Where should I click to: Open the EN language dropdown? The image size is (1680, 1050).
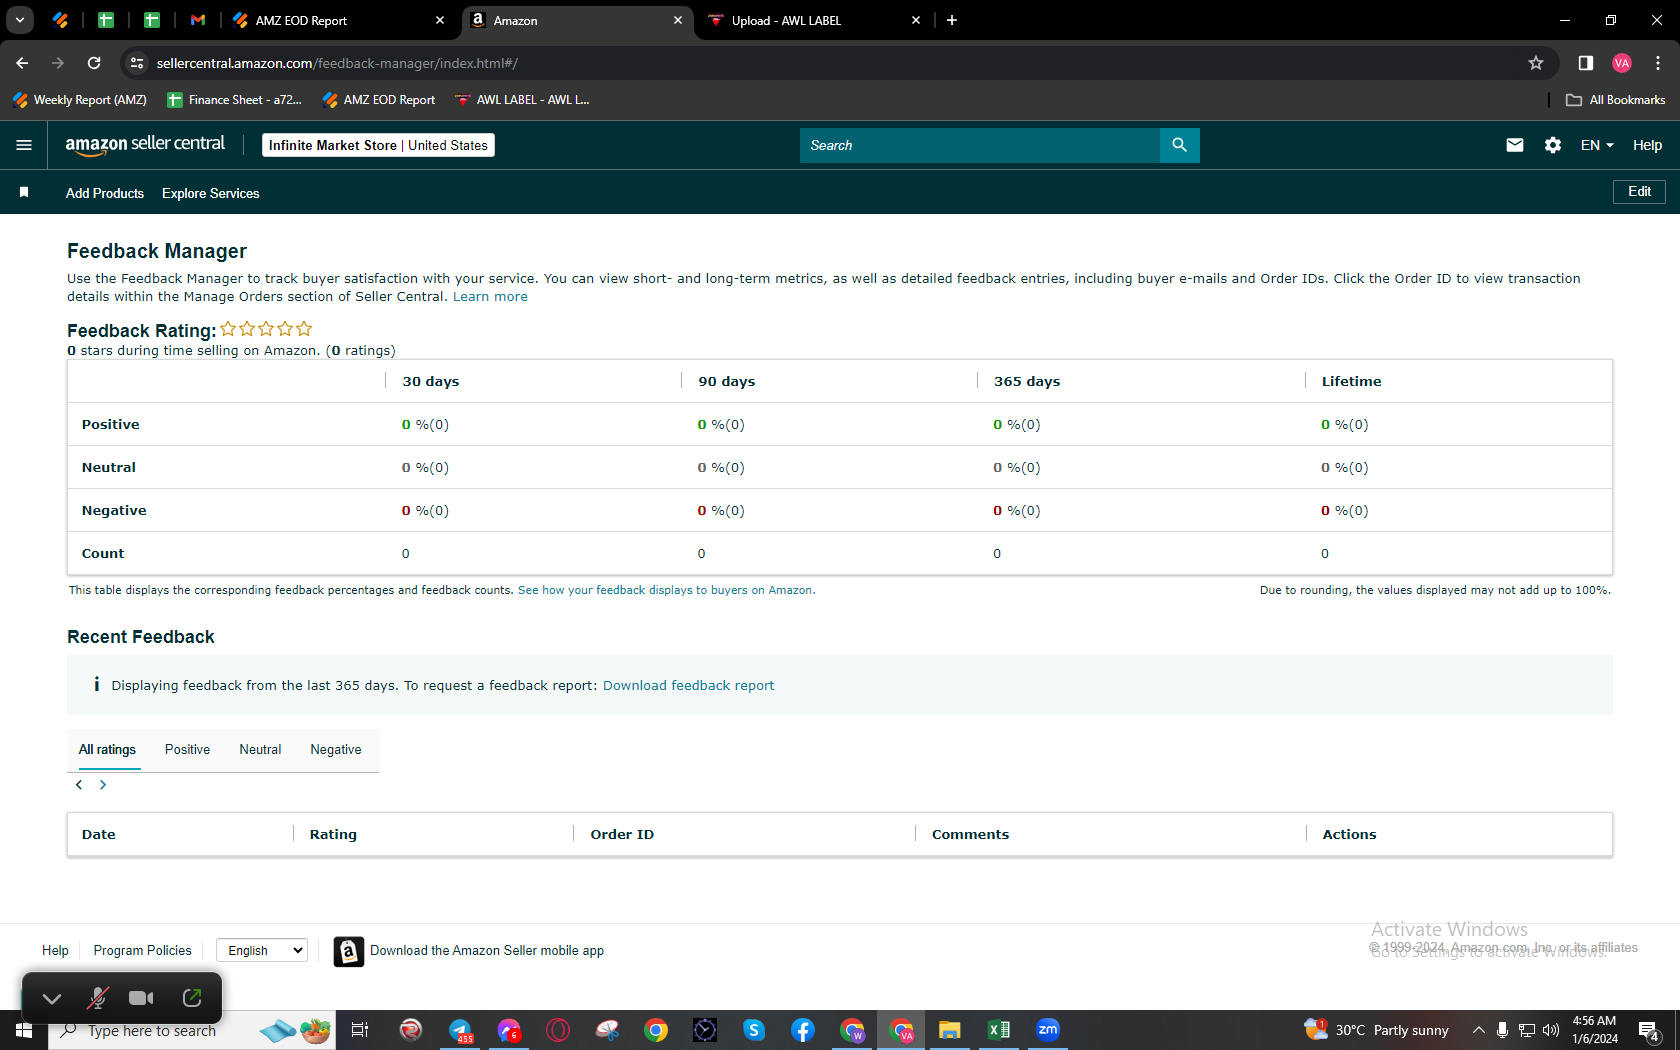(x=1597, y=145)
